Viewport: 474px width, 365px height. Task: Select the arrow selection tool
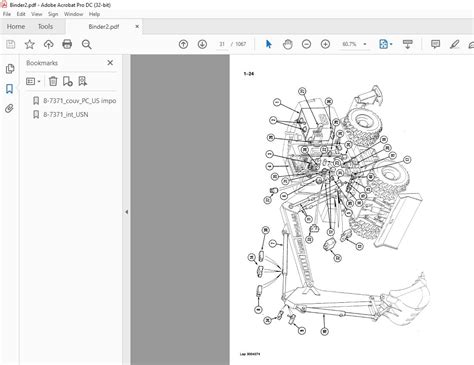pos(269,44)
